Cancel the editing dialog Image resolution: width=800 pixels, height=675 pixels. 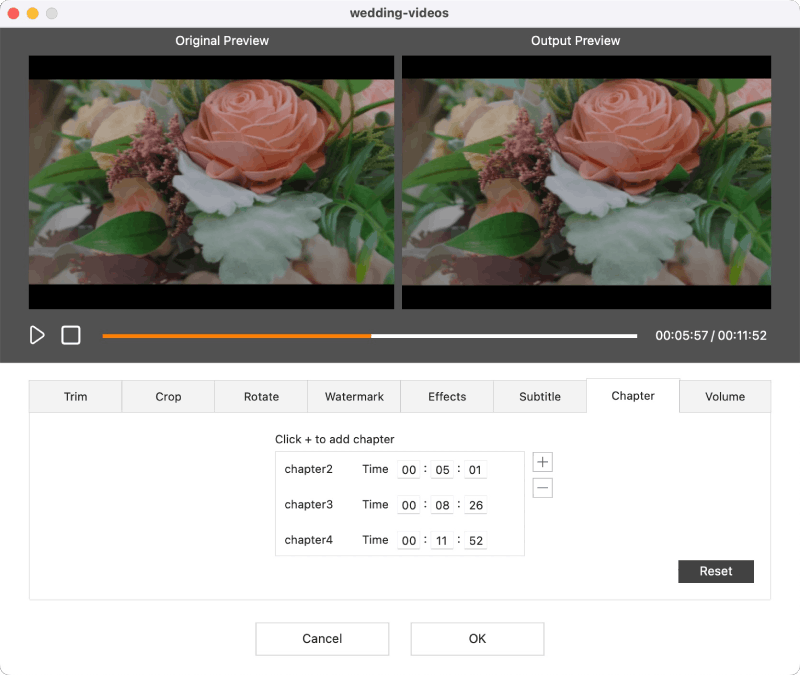(x=322, y=639)
